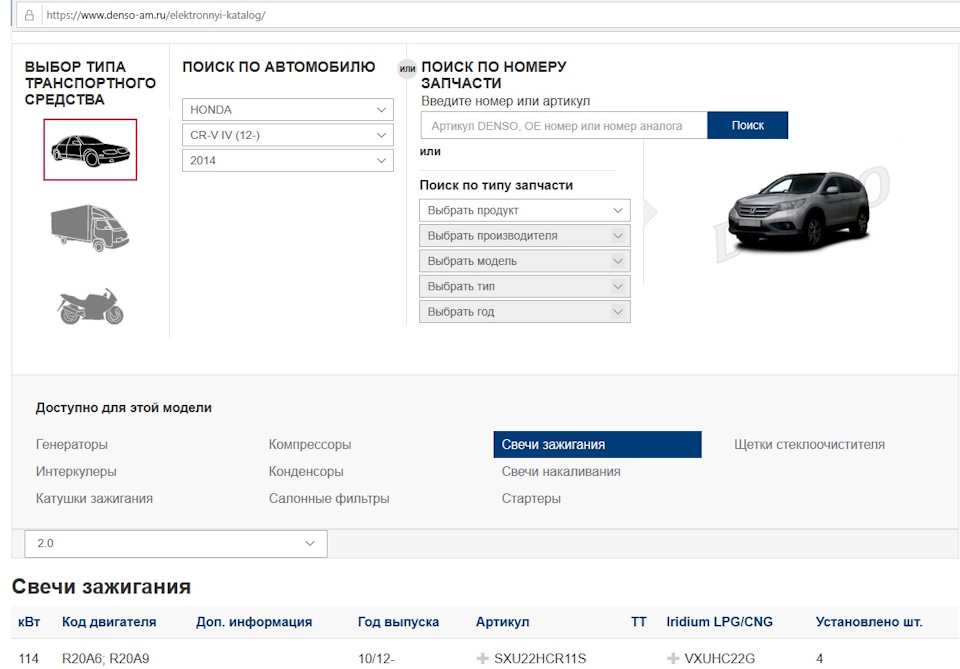This screenshot has width=960, height=669.
Task: Click the 'Артикул' column header
Action: coord(503,622)
